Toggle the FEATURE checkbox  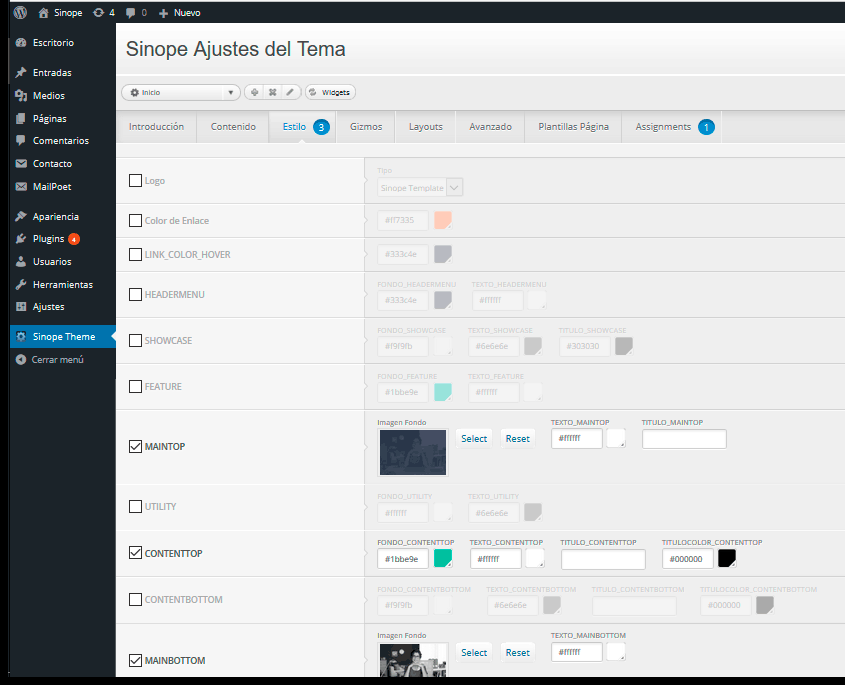pos(135,386)
